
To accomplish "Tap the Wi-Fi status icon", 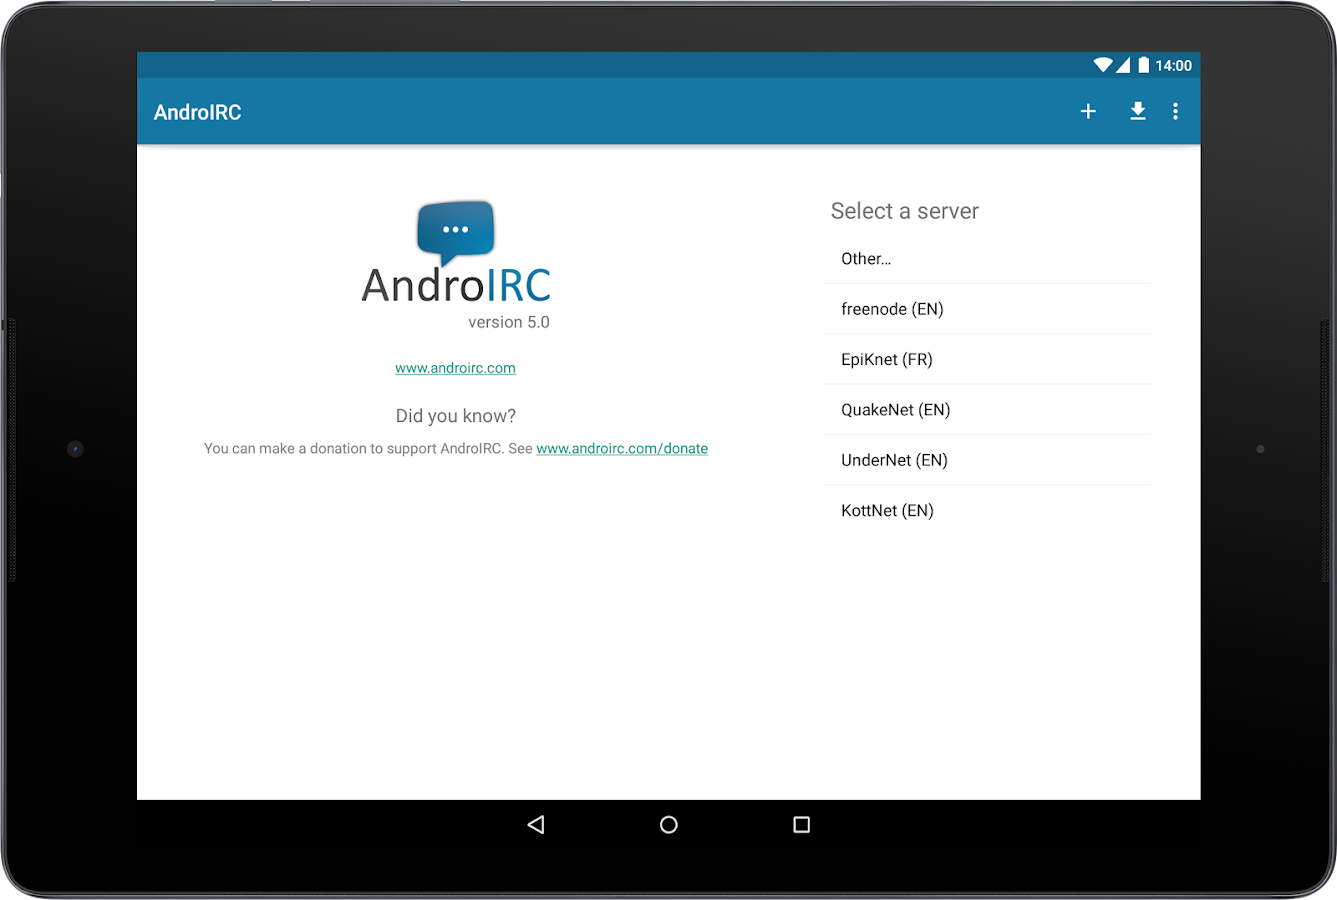I will pos(1103,64).
